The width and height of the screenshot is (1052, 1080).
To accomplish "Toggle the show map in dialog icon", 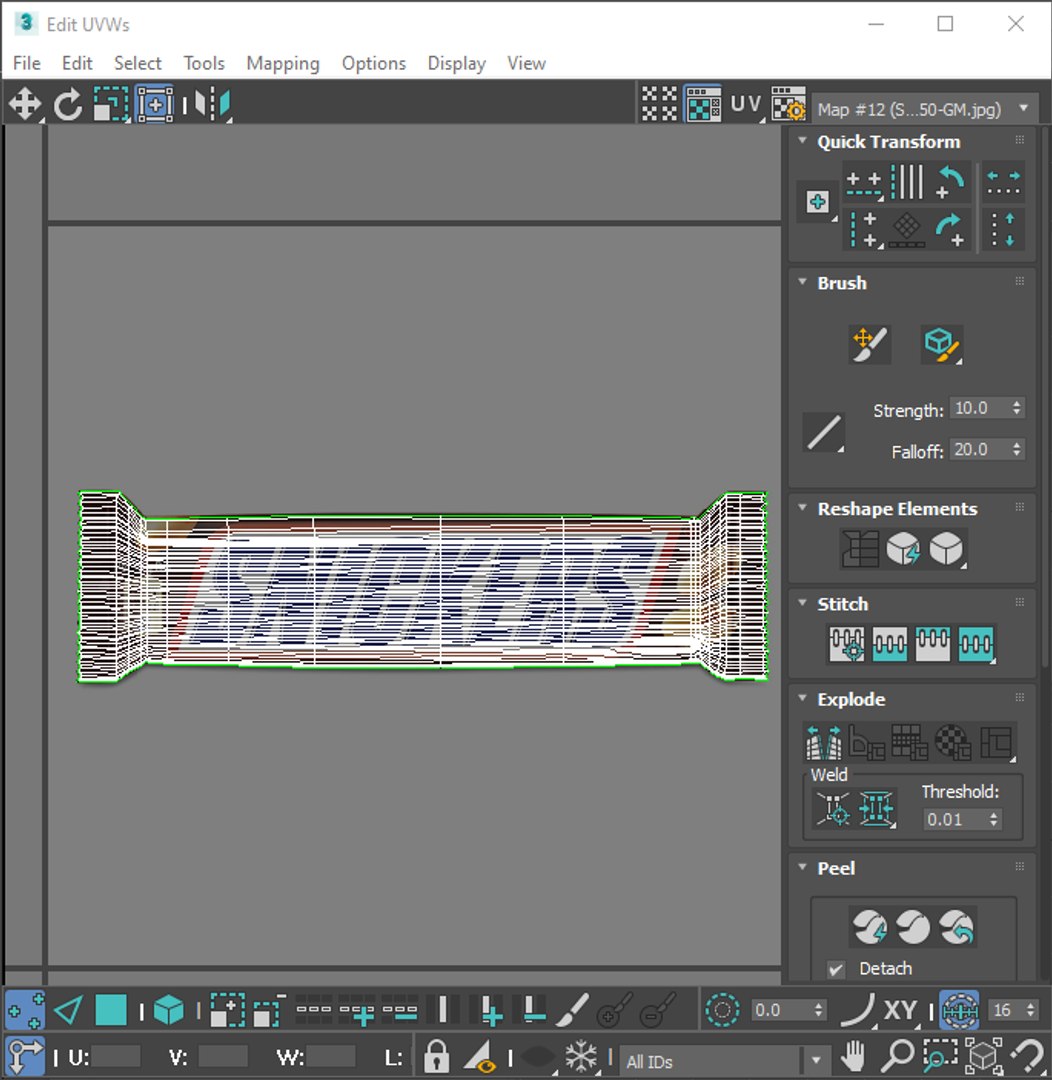I will tap(703, 104).
